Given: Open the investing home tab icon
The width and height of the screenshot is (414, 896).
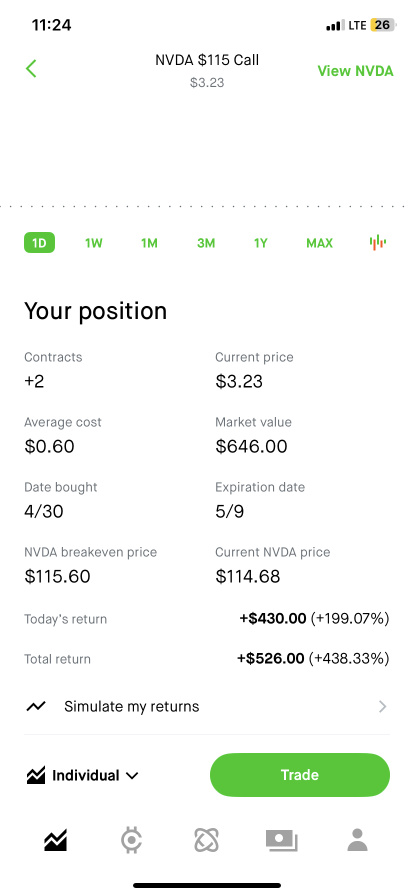Looking at the screenshot, I should (x=55, y=841).
